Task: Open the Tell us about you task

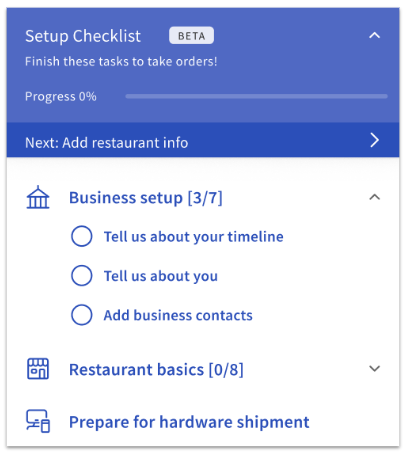Action: (x=161, y=276)
